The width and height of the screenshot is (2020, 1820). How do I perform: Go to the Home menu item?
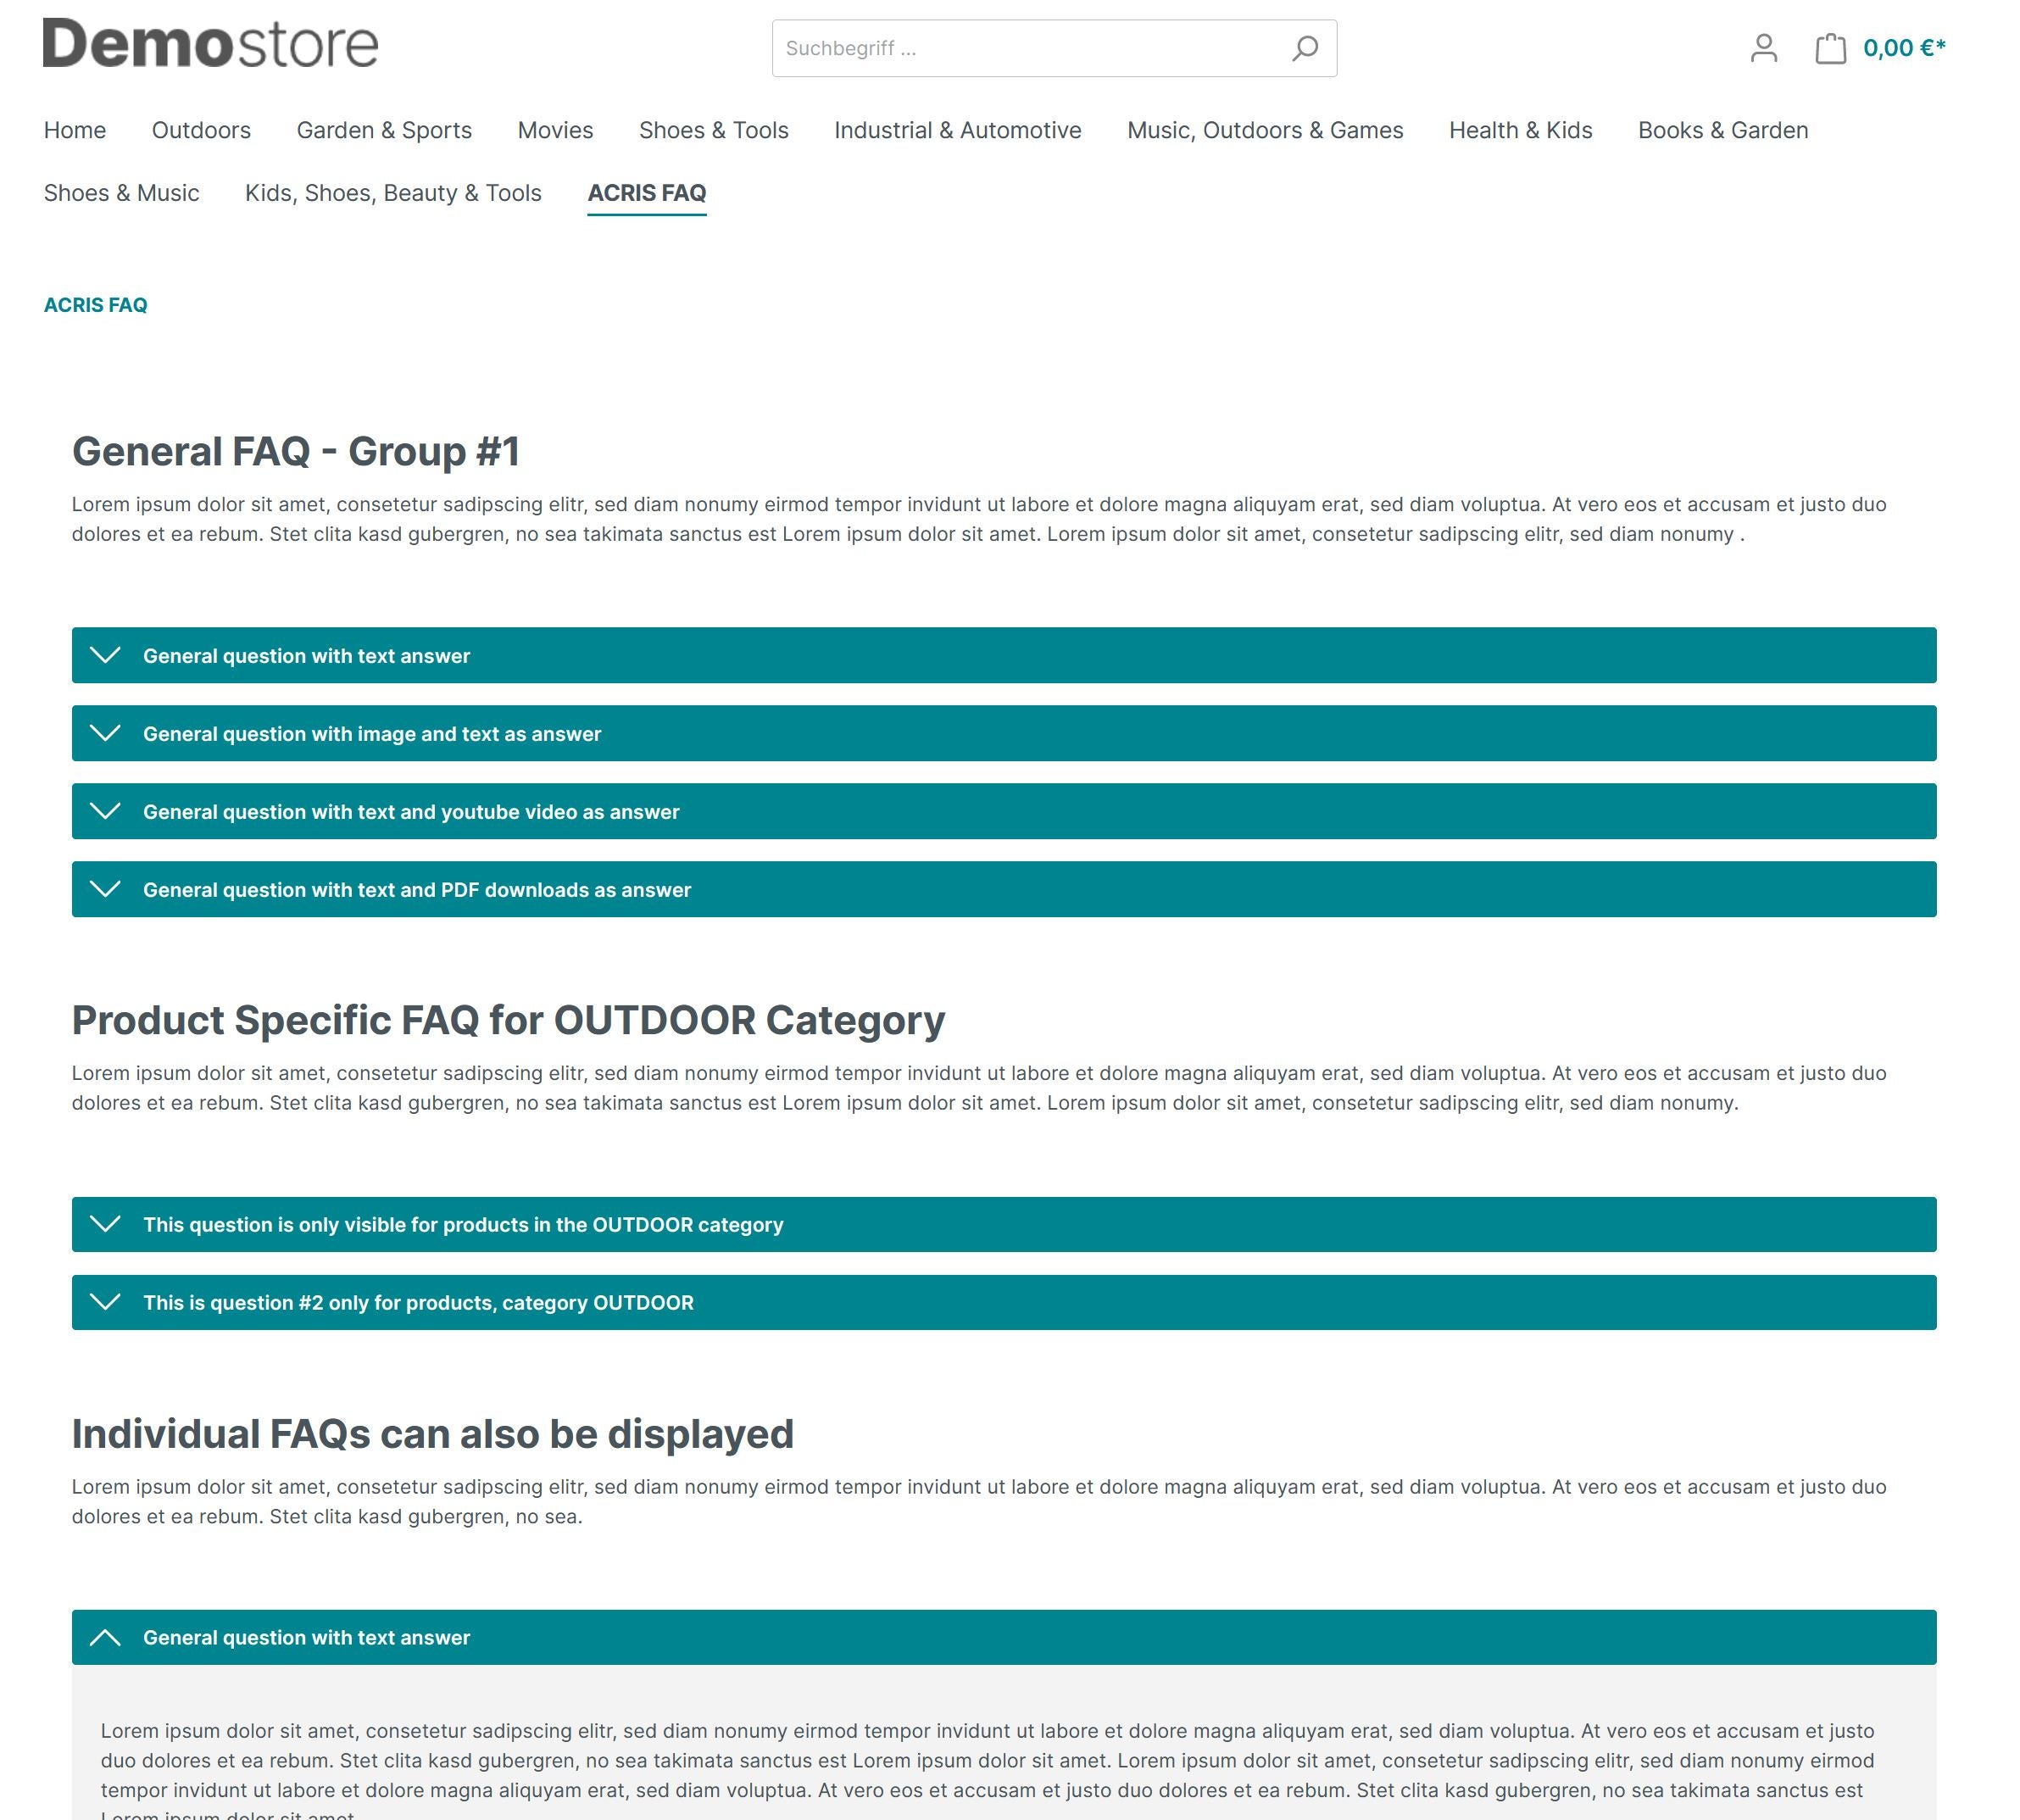tap(75, 130)
